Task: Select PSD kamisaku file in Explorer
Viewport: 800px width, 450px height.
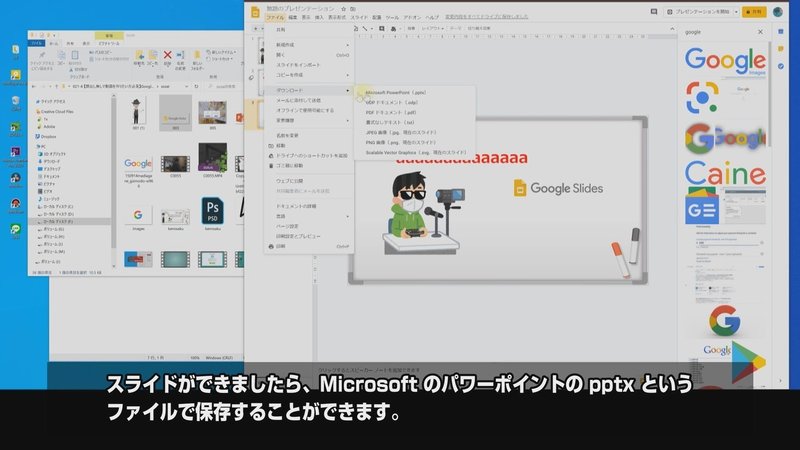Action: point(213,213)
